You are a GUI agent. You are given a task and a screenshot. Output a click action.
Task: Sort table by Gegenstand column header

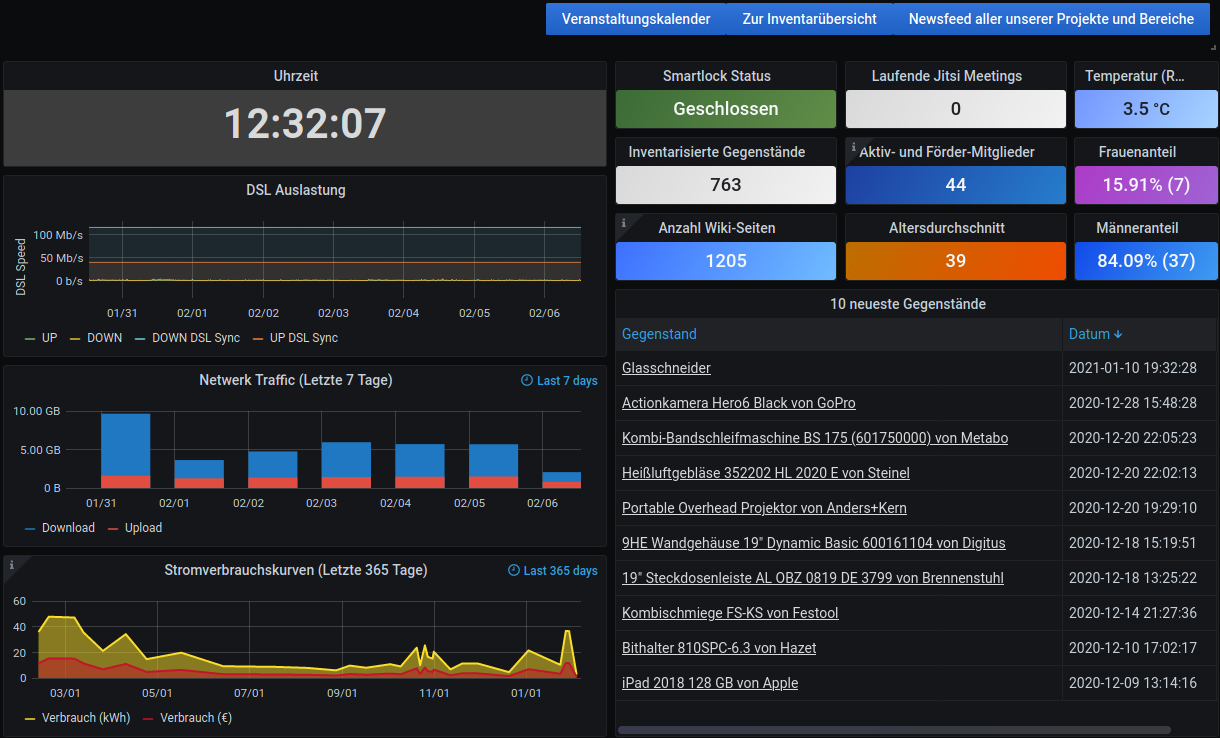tap(659, 334)
